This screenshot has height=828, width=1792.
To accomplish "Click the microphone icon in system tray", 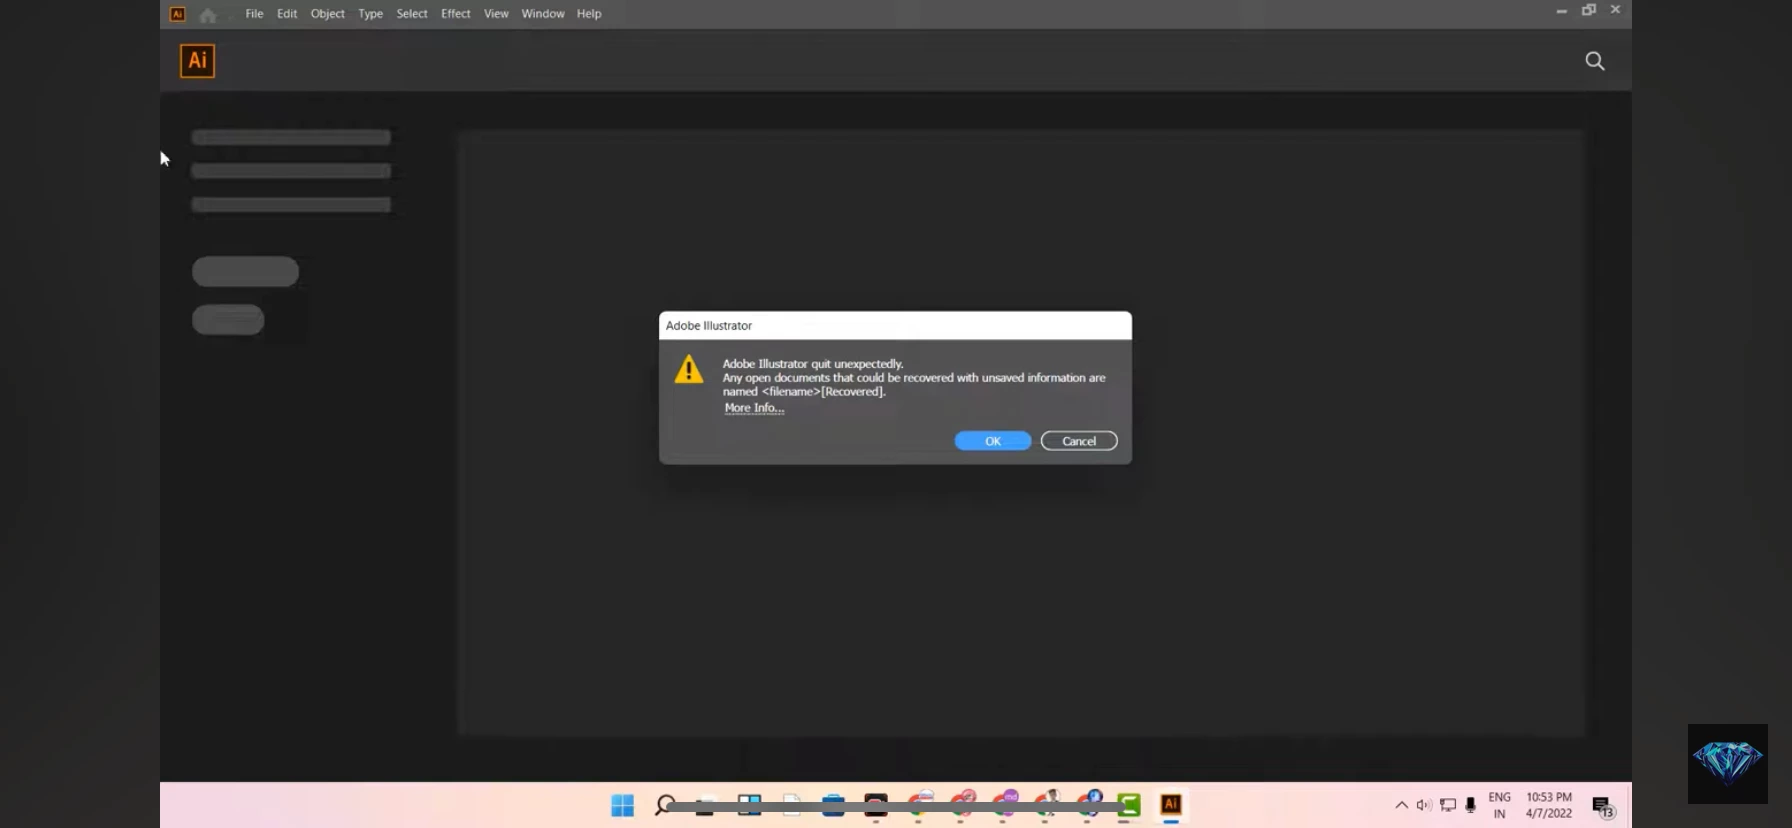I will [x=1470, y=805].
